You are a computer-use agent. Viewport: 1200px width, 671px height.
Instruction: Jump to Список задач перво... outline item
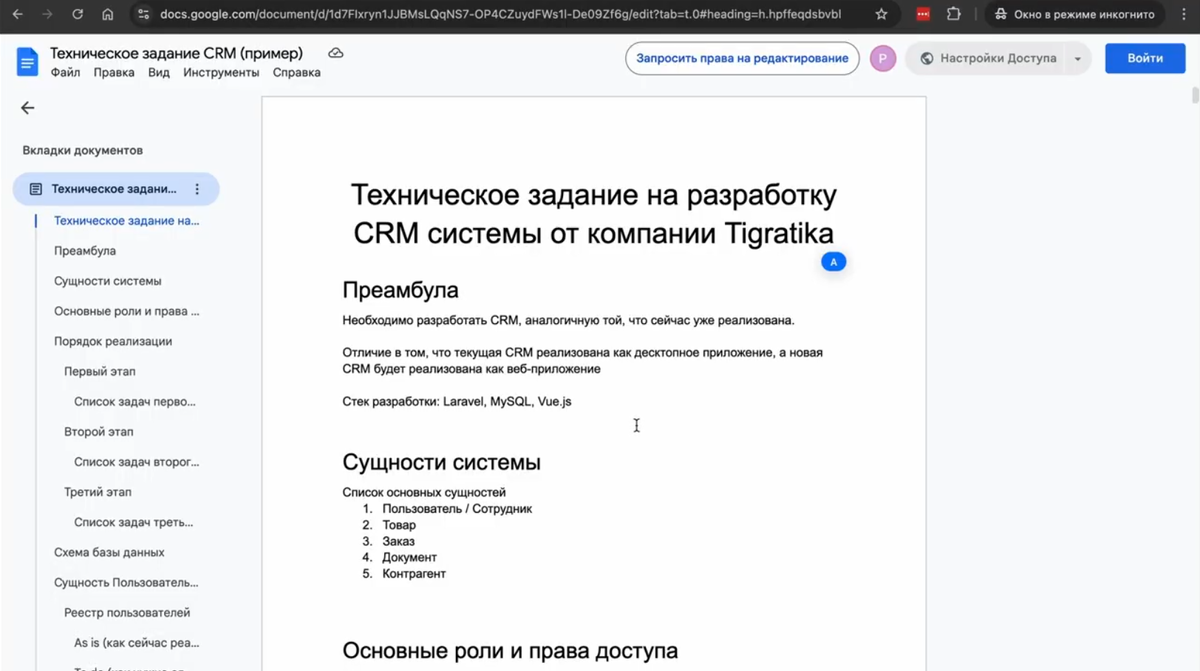pos(135,402)
